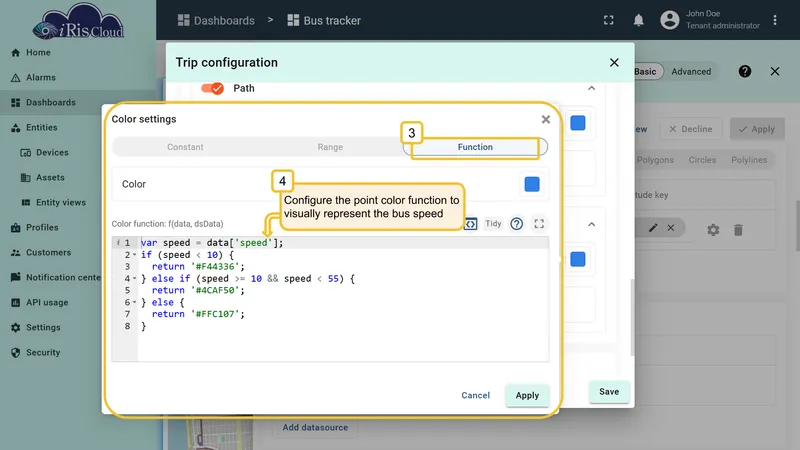The width and height of the screenshot is (800, 450).
Task: Switch to the Function tab
Action: pyautogui.click(x=475, y=147)
